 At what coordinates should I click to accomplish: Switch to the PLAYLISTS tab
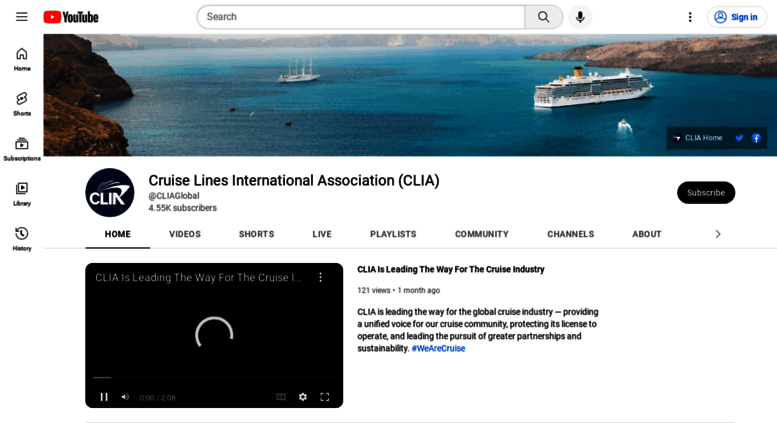pyautogui.click(x=393, y=234)
